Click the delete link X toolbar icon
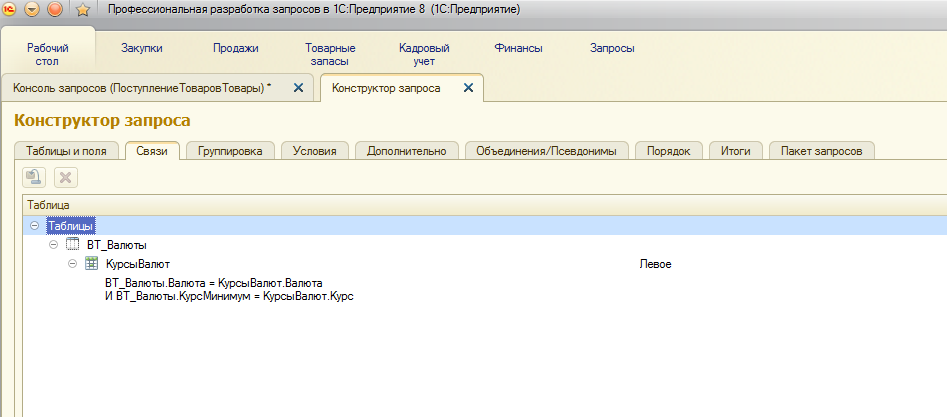 [66, 177]
